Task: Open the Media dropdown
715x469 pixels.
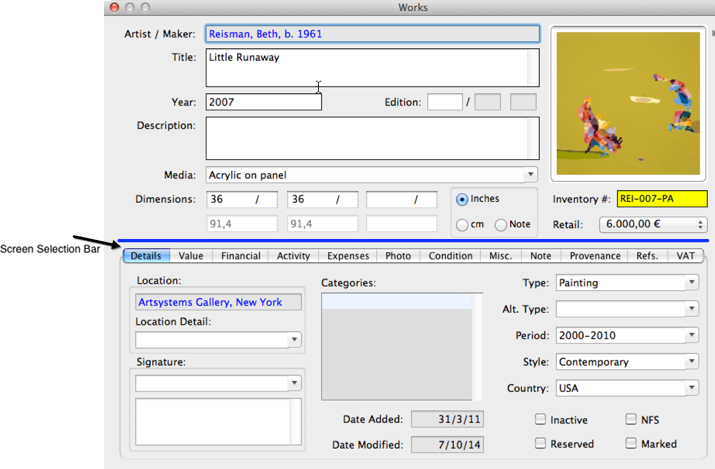Action: (x=530, y=175)
